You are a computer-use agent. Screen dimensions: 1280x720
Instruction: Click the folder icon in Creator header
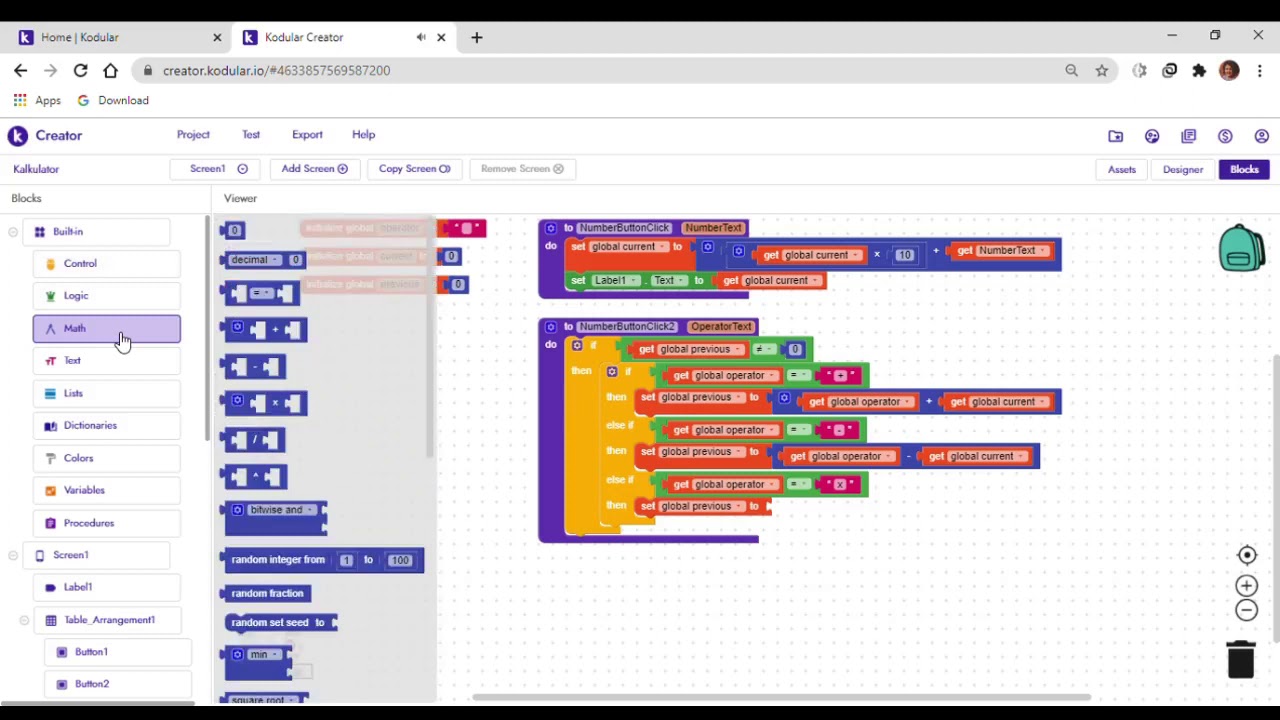point(1116,136)
